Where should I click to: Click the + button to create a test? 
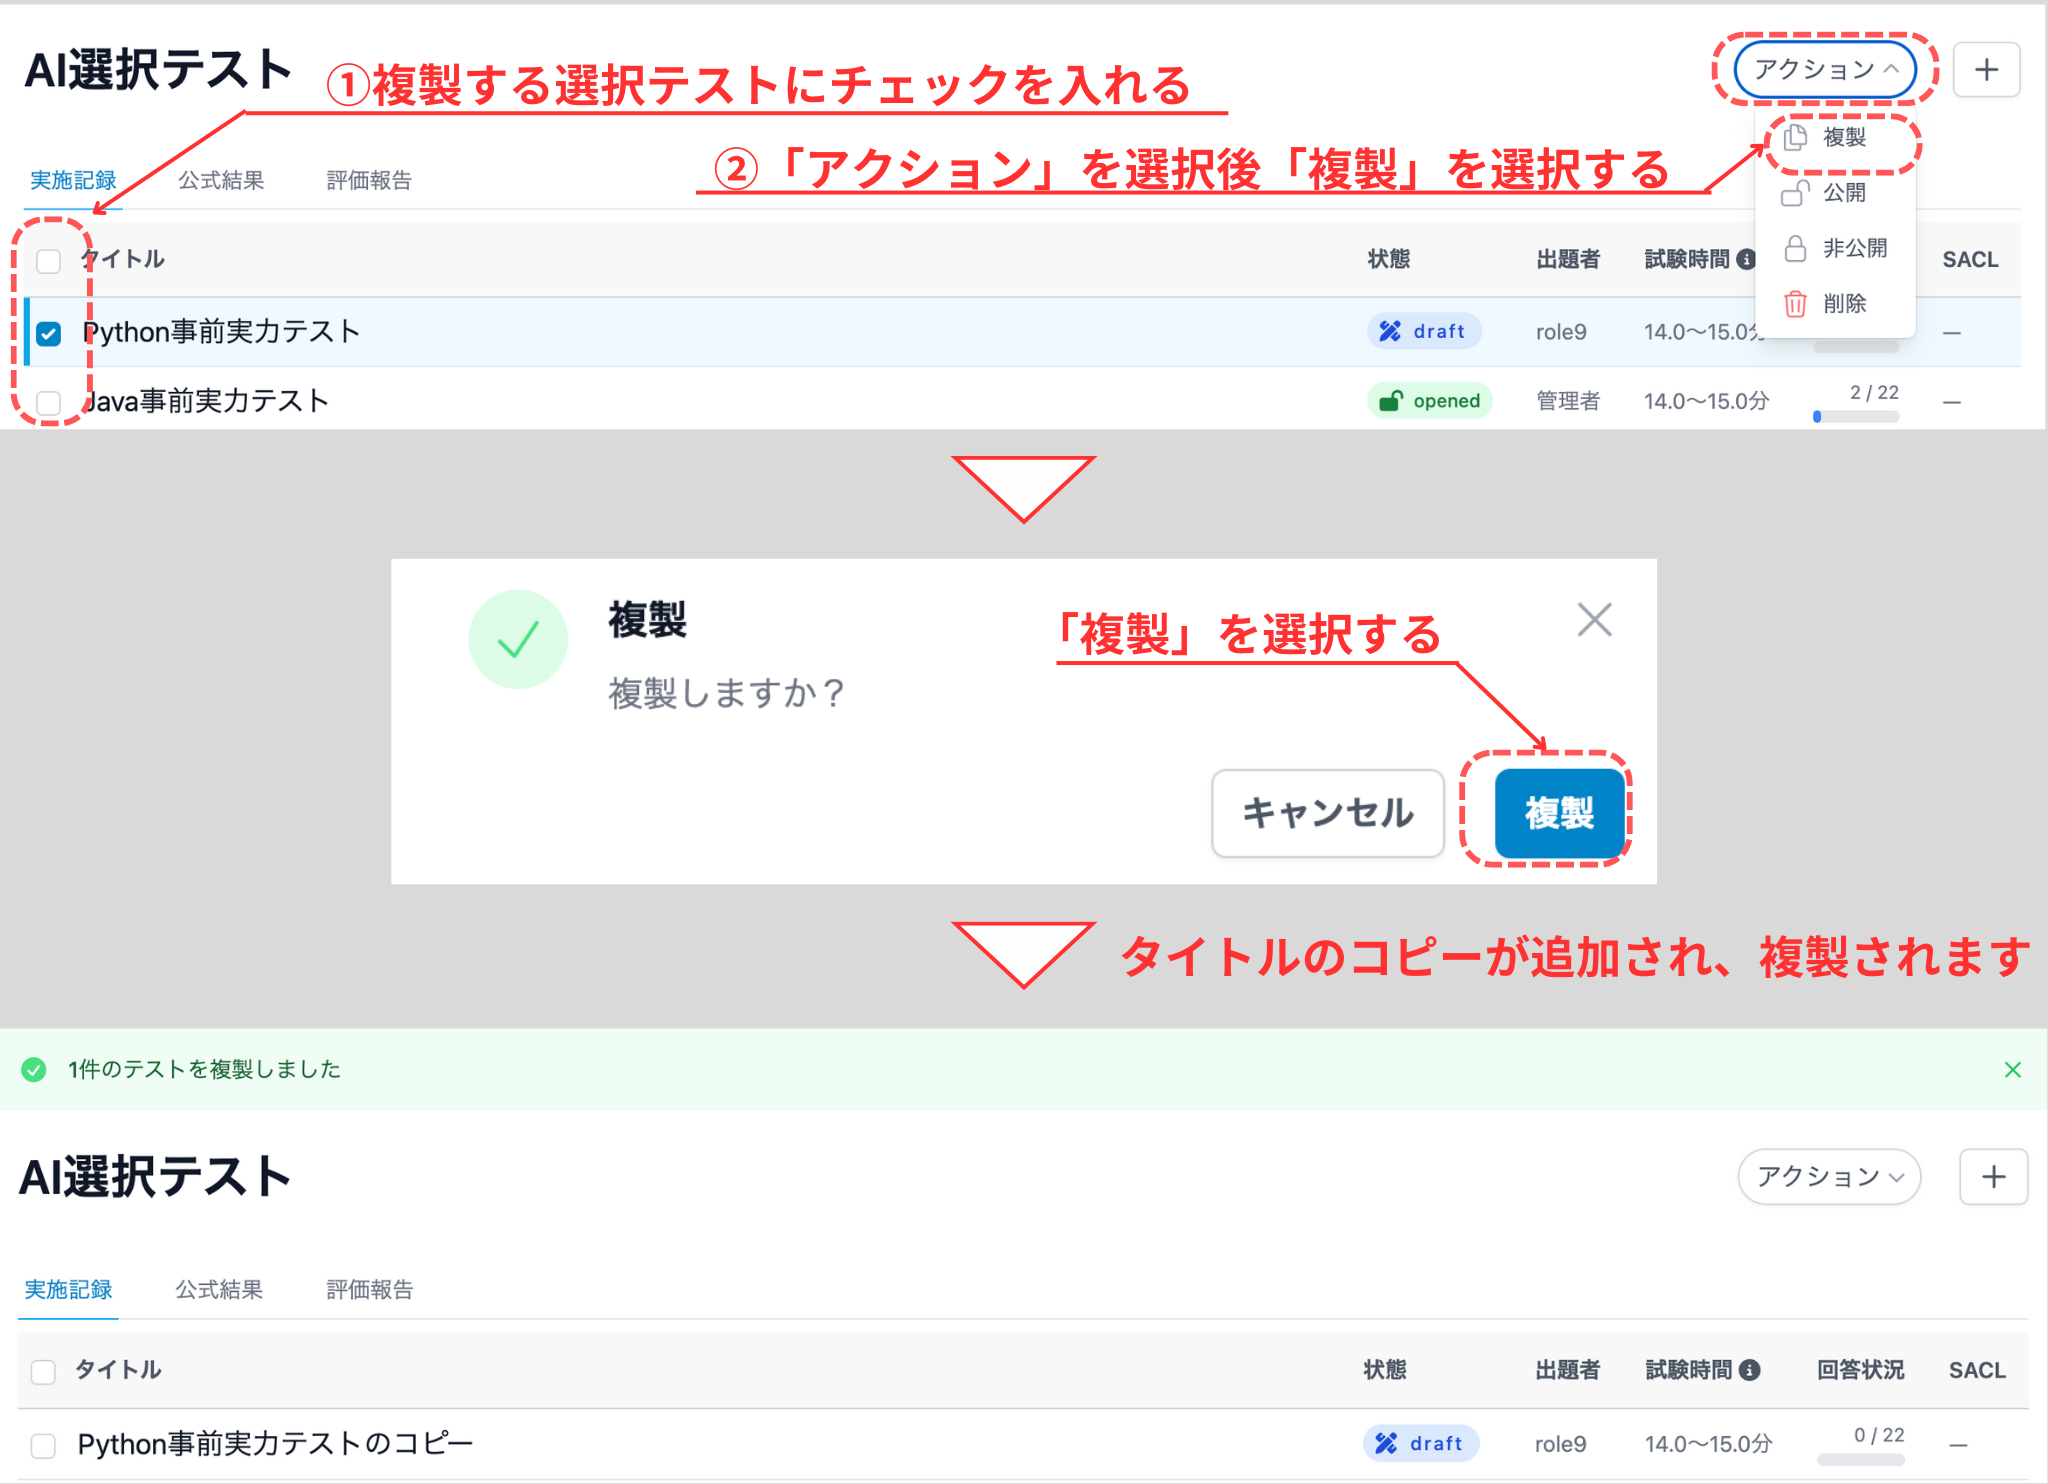click(1985, 69)
